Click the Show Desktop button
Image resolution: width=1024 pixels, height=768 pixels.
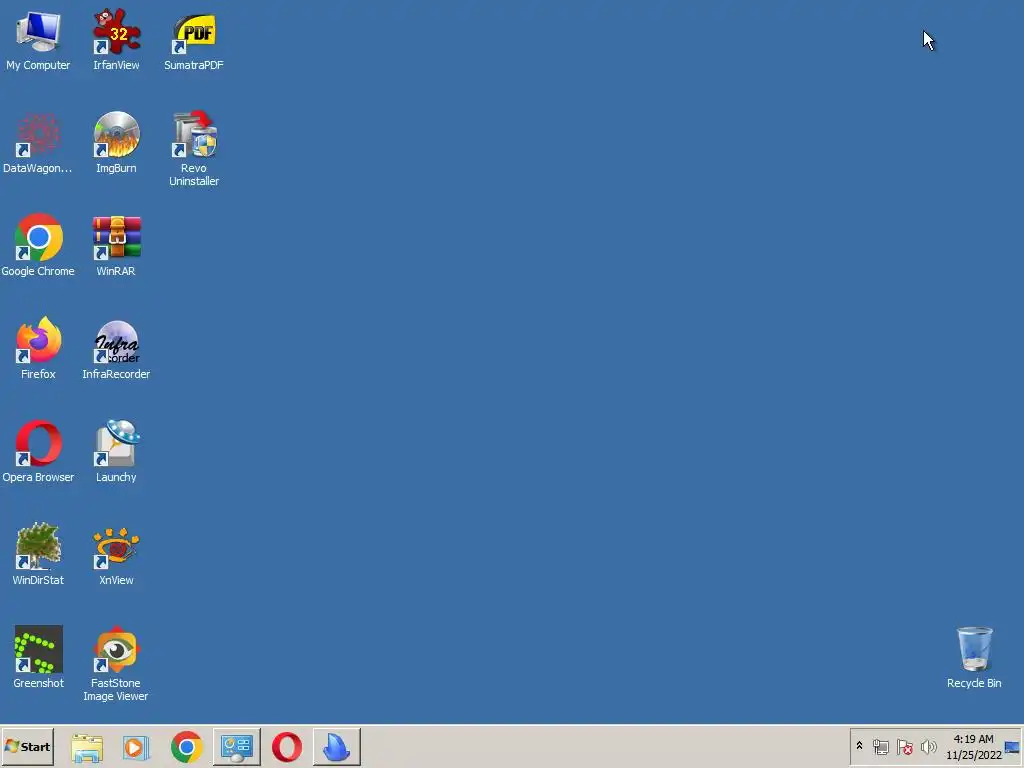point(1013,747)
